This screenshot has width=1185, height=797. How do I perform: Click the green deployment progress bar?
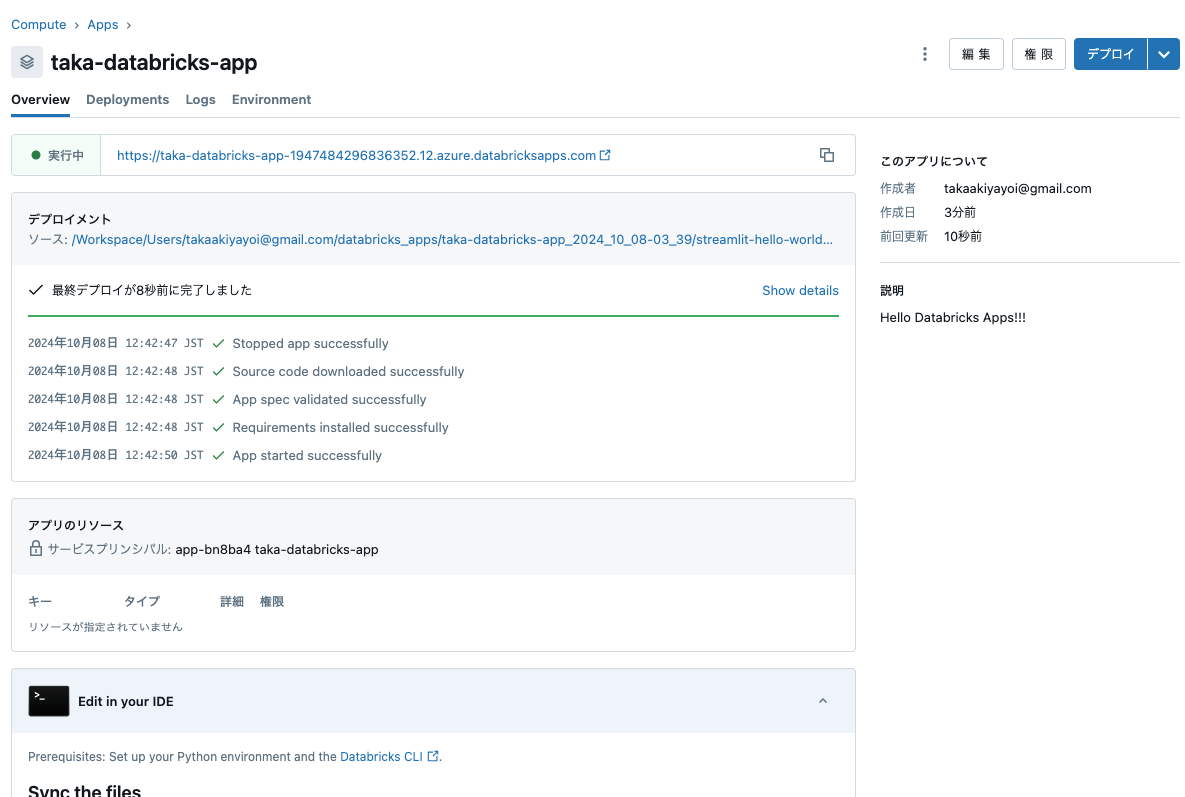click(x=433, y=316)
